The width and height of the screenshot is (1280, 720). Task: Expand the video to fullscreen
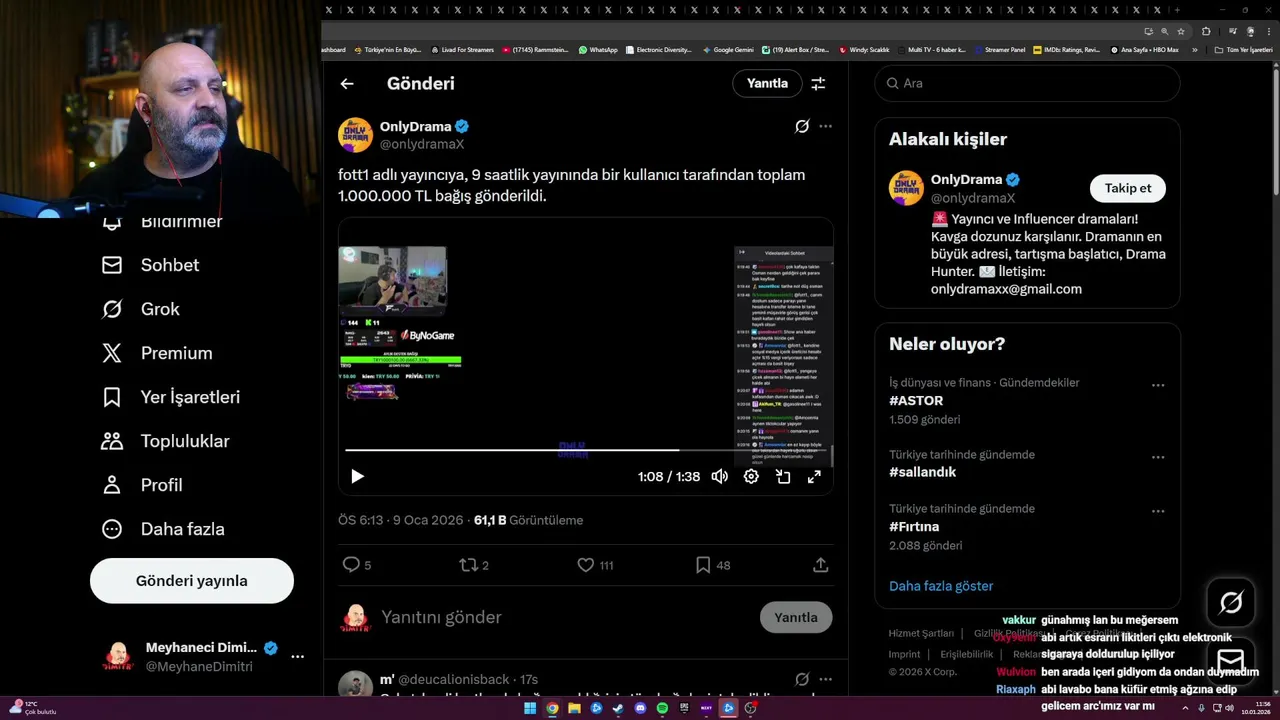[814, 477]
